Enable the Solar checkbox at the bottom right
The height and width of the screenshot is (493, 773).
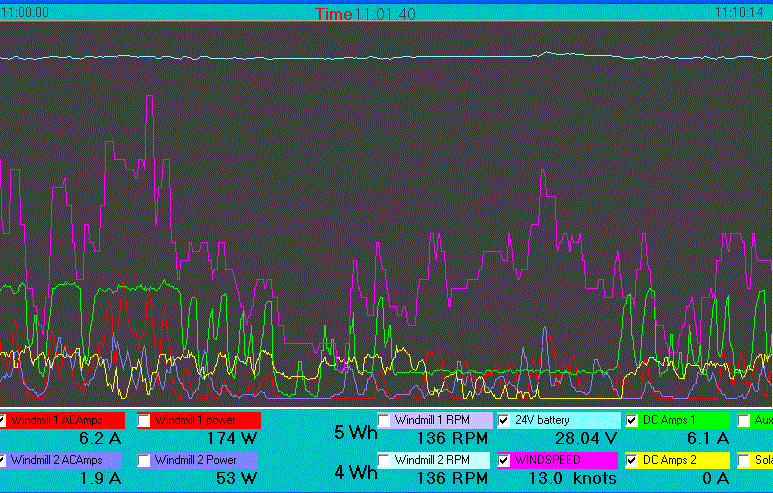745,460
